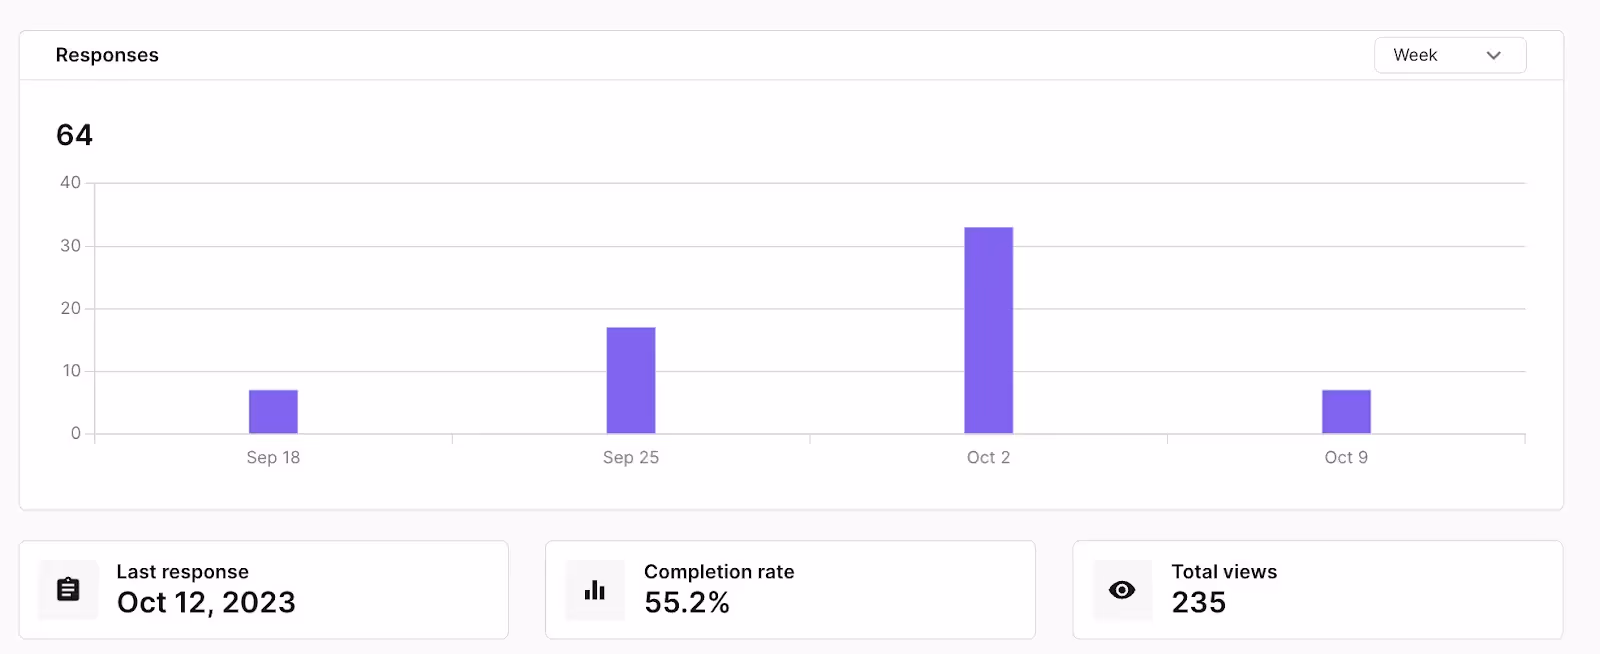The image size is (1600, 654).
Task: Select the Sep 18 bar in chart
Action: coord(273,412)
